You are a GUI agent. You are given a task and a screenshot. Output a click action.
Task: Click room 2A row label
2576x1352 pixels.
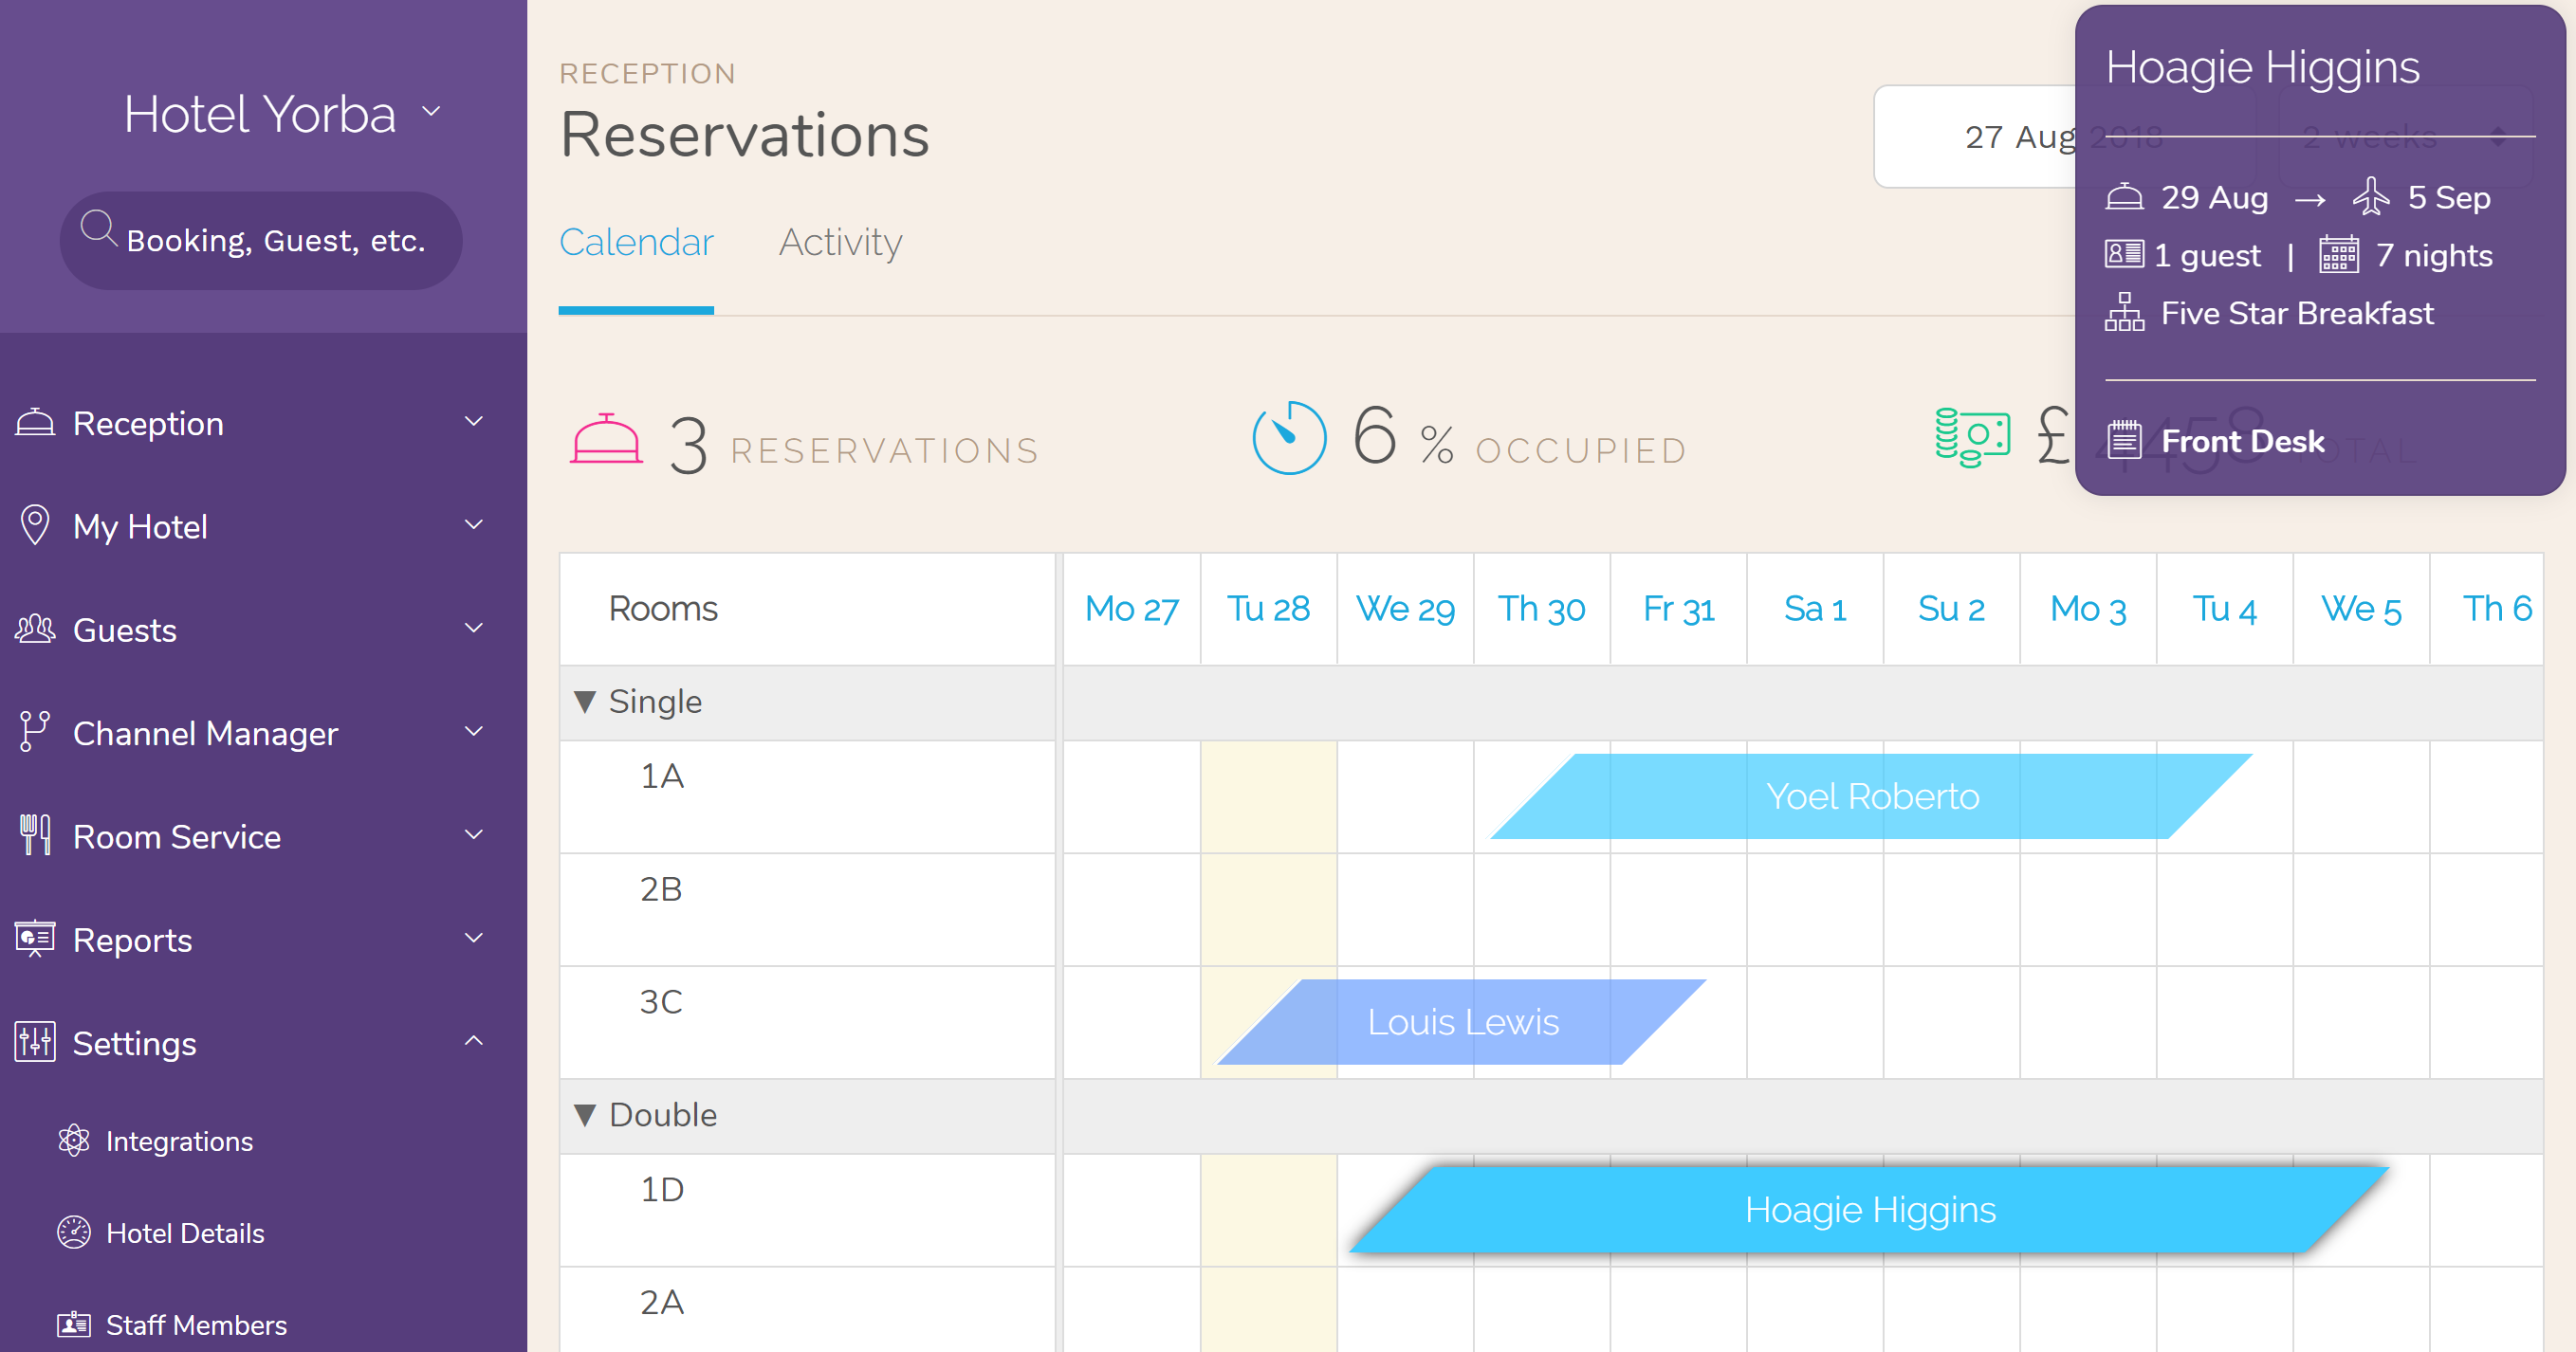662,1302
